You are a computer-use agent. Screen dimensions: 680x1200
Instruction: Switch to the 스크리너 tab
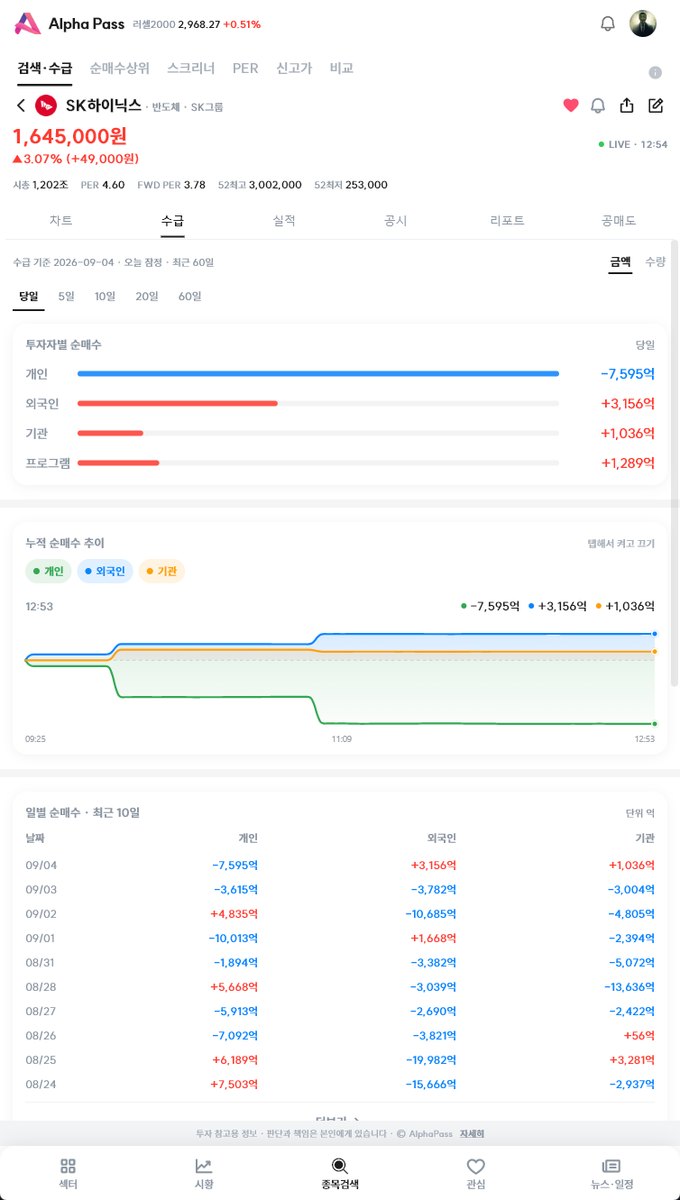click(191, 68)
